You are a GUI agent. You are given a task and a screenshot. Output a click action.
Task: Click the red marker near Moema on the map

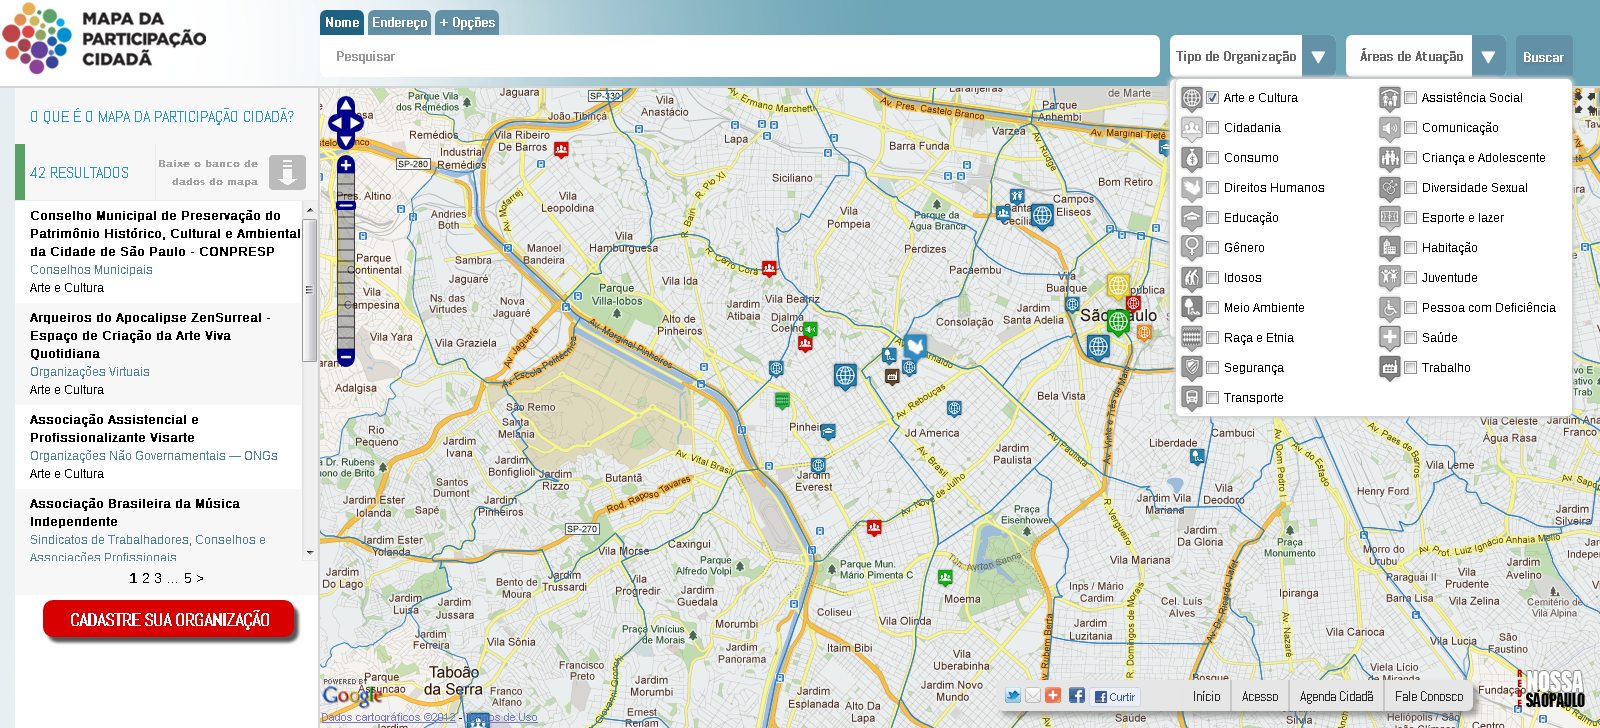(874, 527)
